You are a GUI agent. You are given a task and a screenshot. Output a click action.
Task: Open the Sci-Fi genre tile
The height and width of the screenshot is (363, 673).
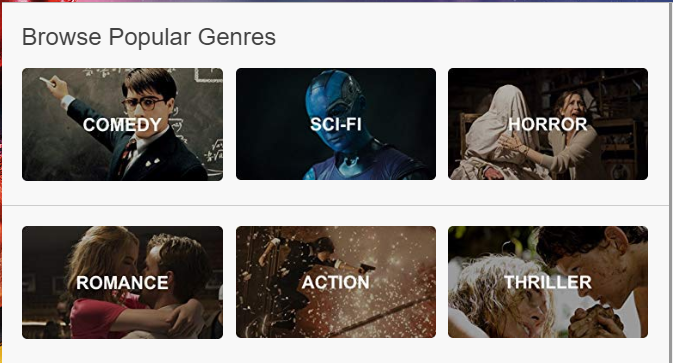coord(336,124)
